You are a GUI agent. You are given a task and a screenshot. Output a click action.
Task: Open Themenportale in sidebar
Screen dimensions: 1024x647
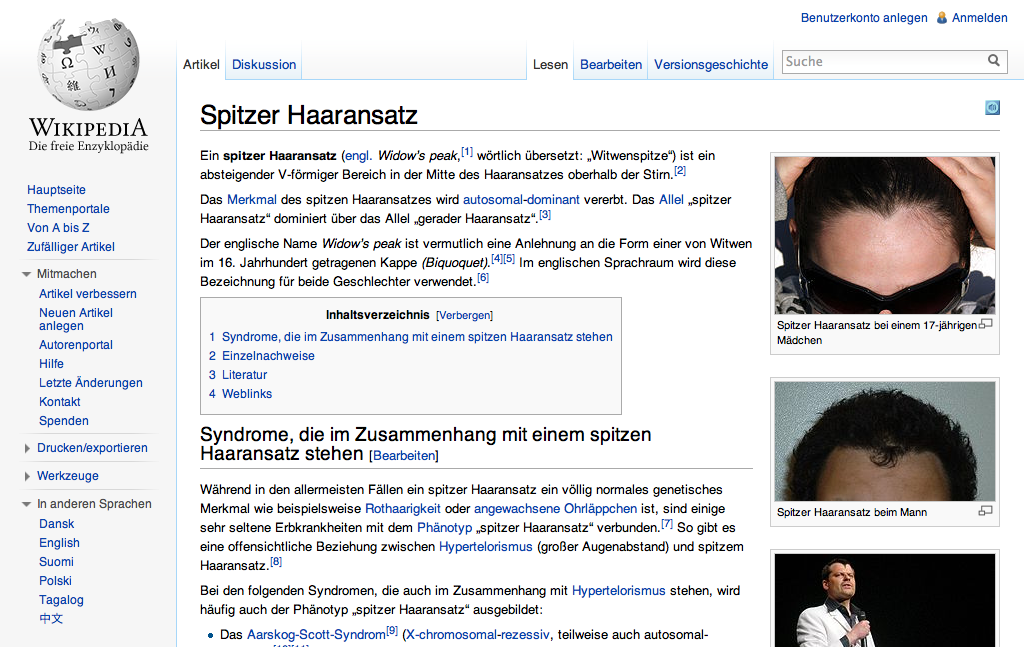[68, 209]
